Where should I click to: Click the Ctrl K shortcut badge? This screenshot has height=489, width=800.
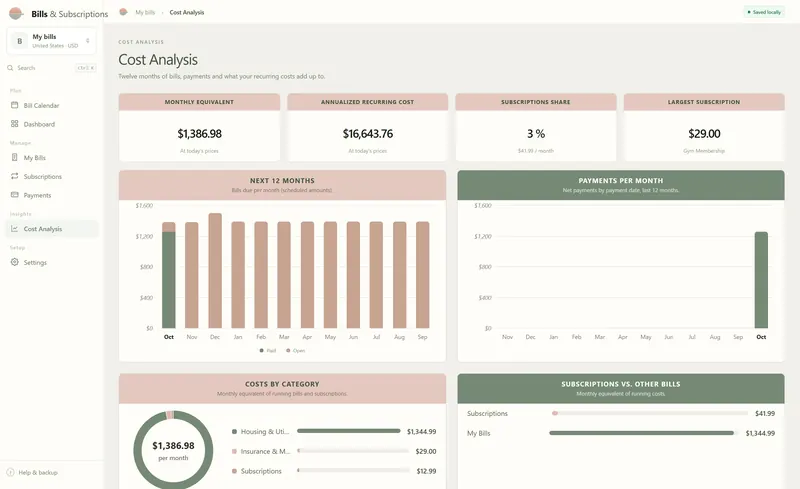click(x=85, y=68)
